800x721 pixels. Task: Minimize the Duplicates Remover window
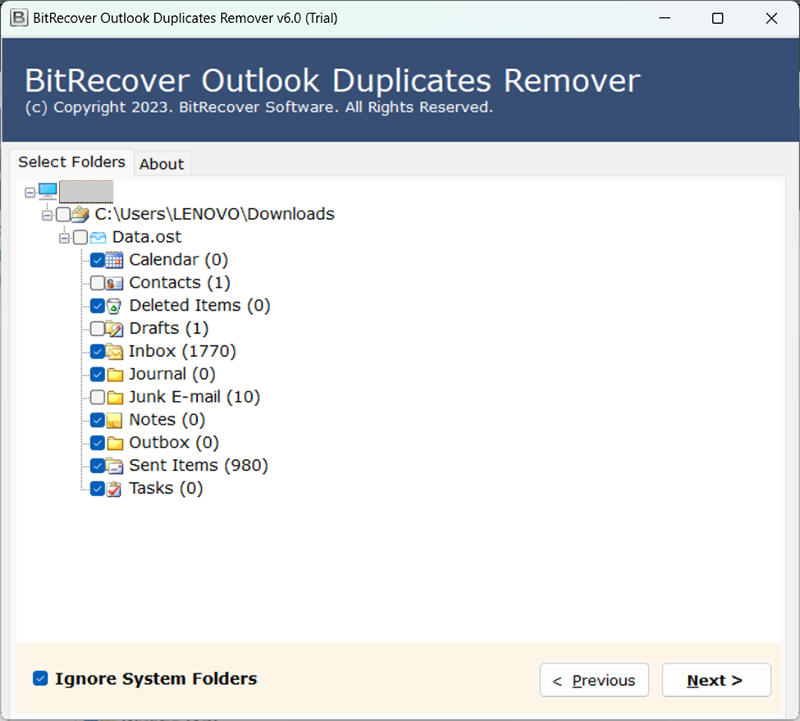point(664,18)
